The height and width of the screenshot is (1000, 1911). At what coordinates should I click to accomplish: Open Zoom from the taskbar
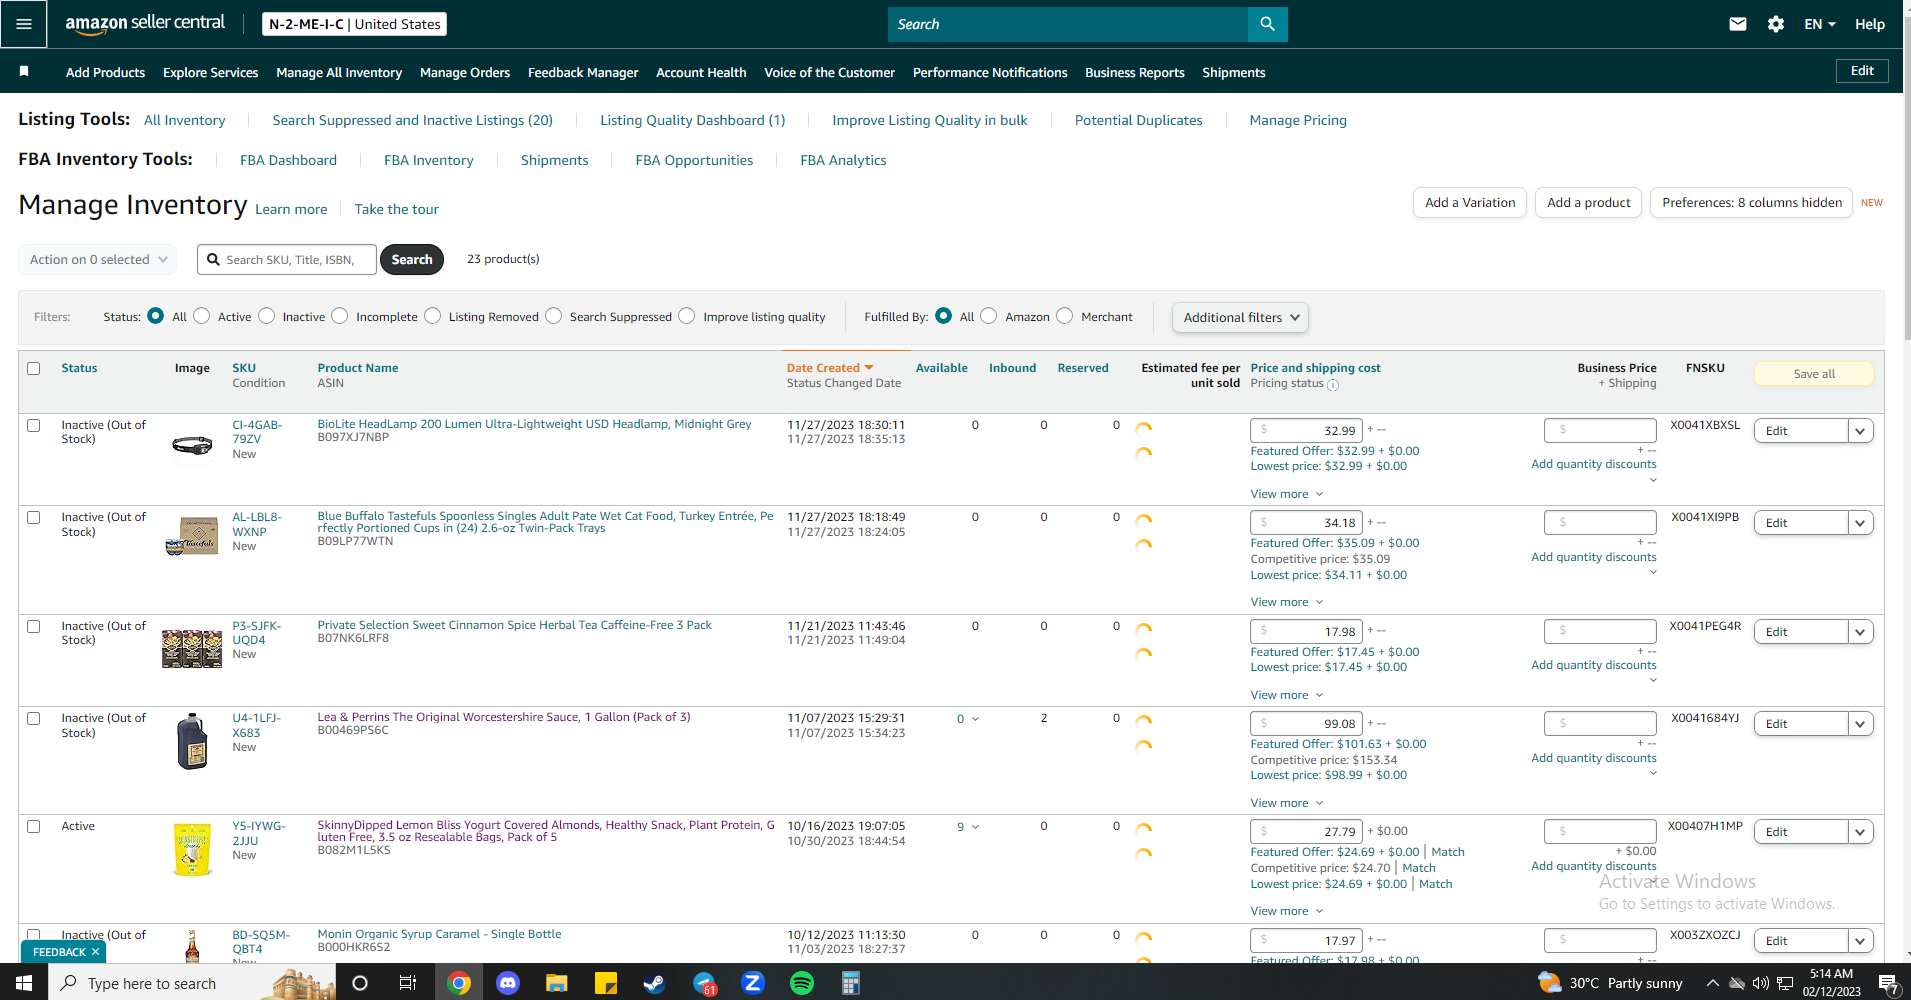click(x=753, y=983)
